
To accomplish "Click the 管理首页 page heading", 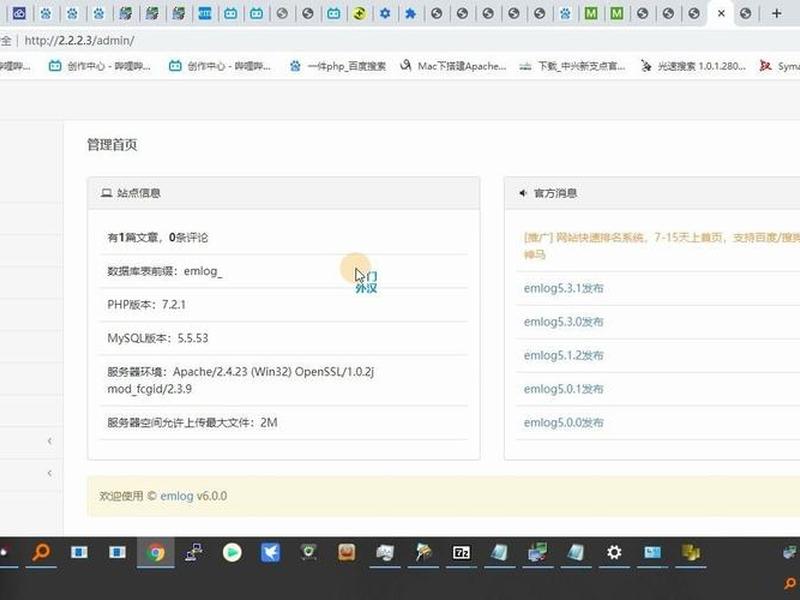I will point(112,144).
